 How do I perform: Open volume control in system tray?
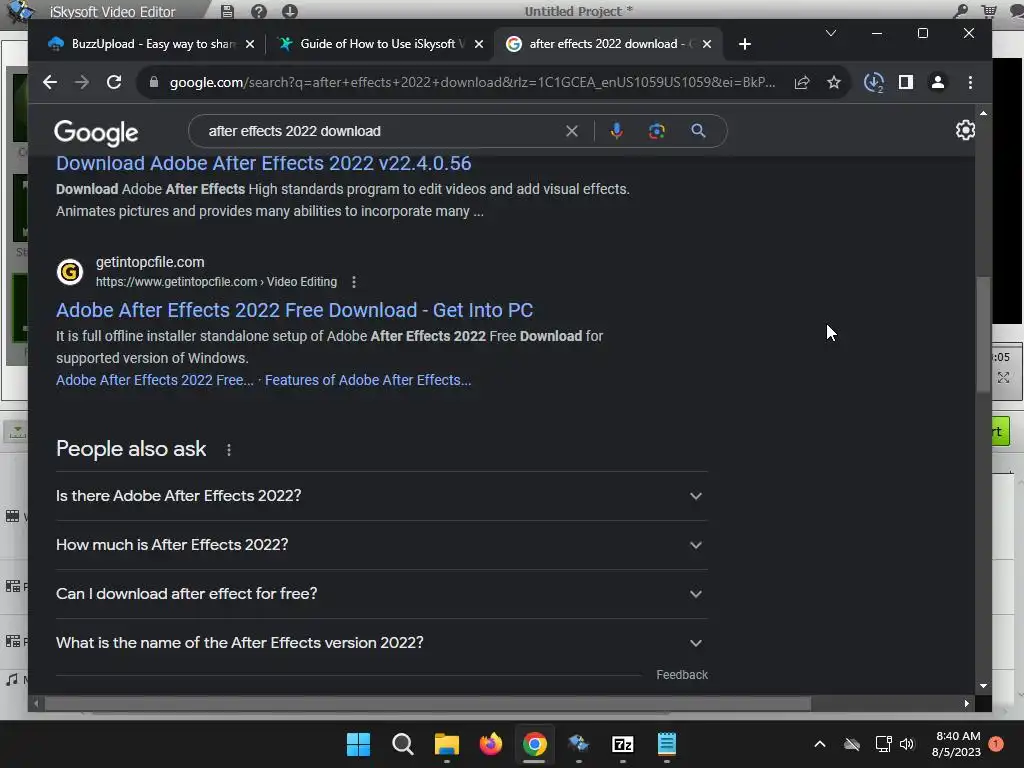click(907, 744)
